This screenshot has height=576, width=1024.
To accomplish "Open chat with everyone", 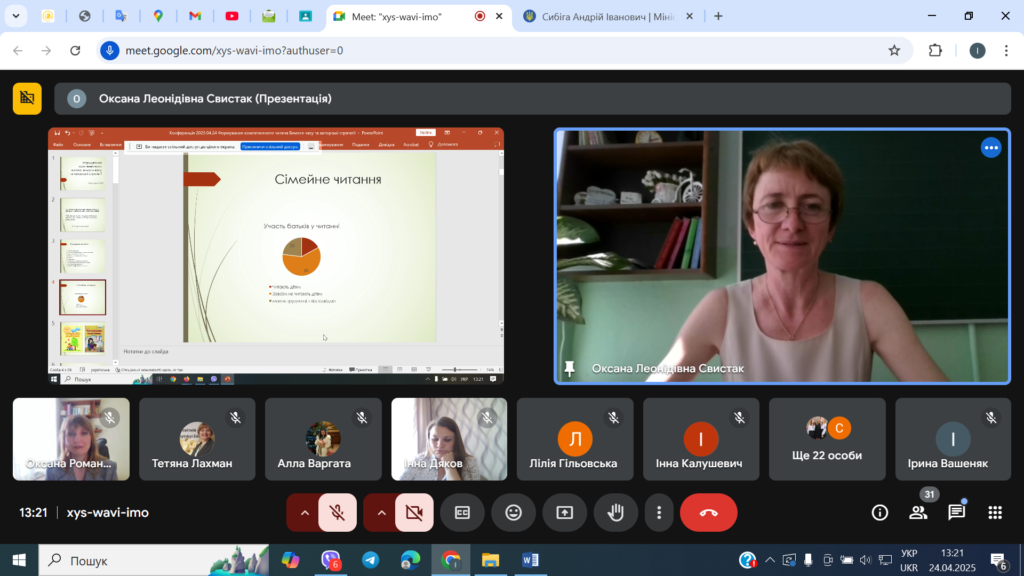I will (x=957, y=513).
